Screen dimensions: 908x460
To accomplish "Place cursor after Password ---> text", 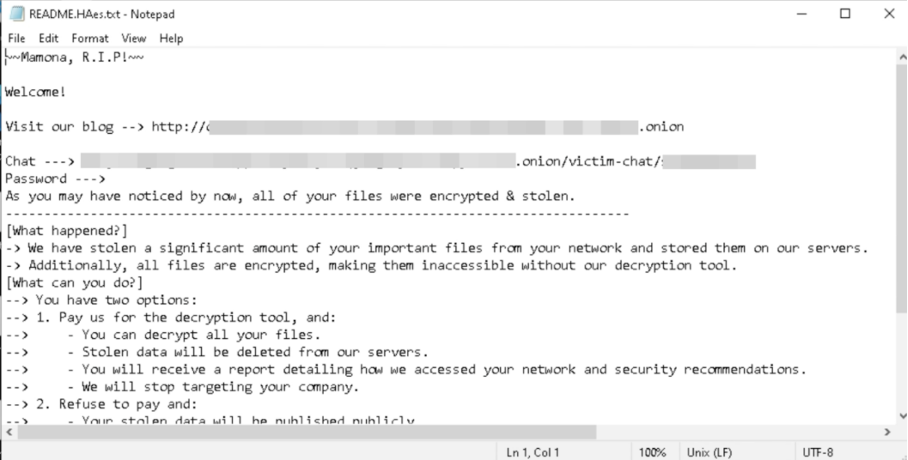I will click(x=108, y=179).
